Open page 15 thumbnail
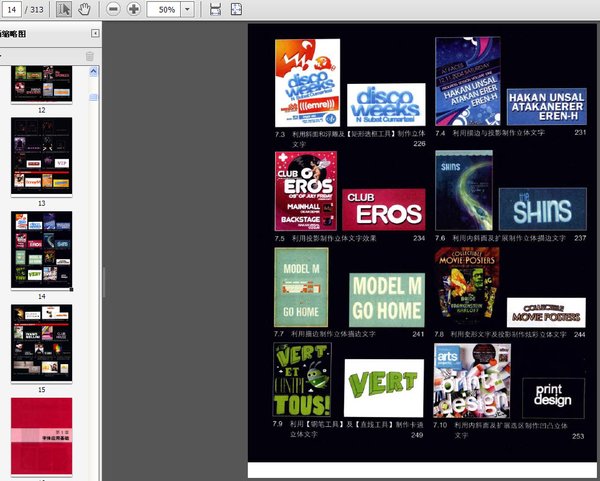The width and height of the screenshot is (600, 481). pyautogui.click(x=42, y=343)
